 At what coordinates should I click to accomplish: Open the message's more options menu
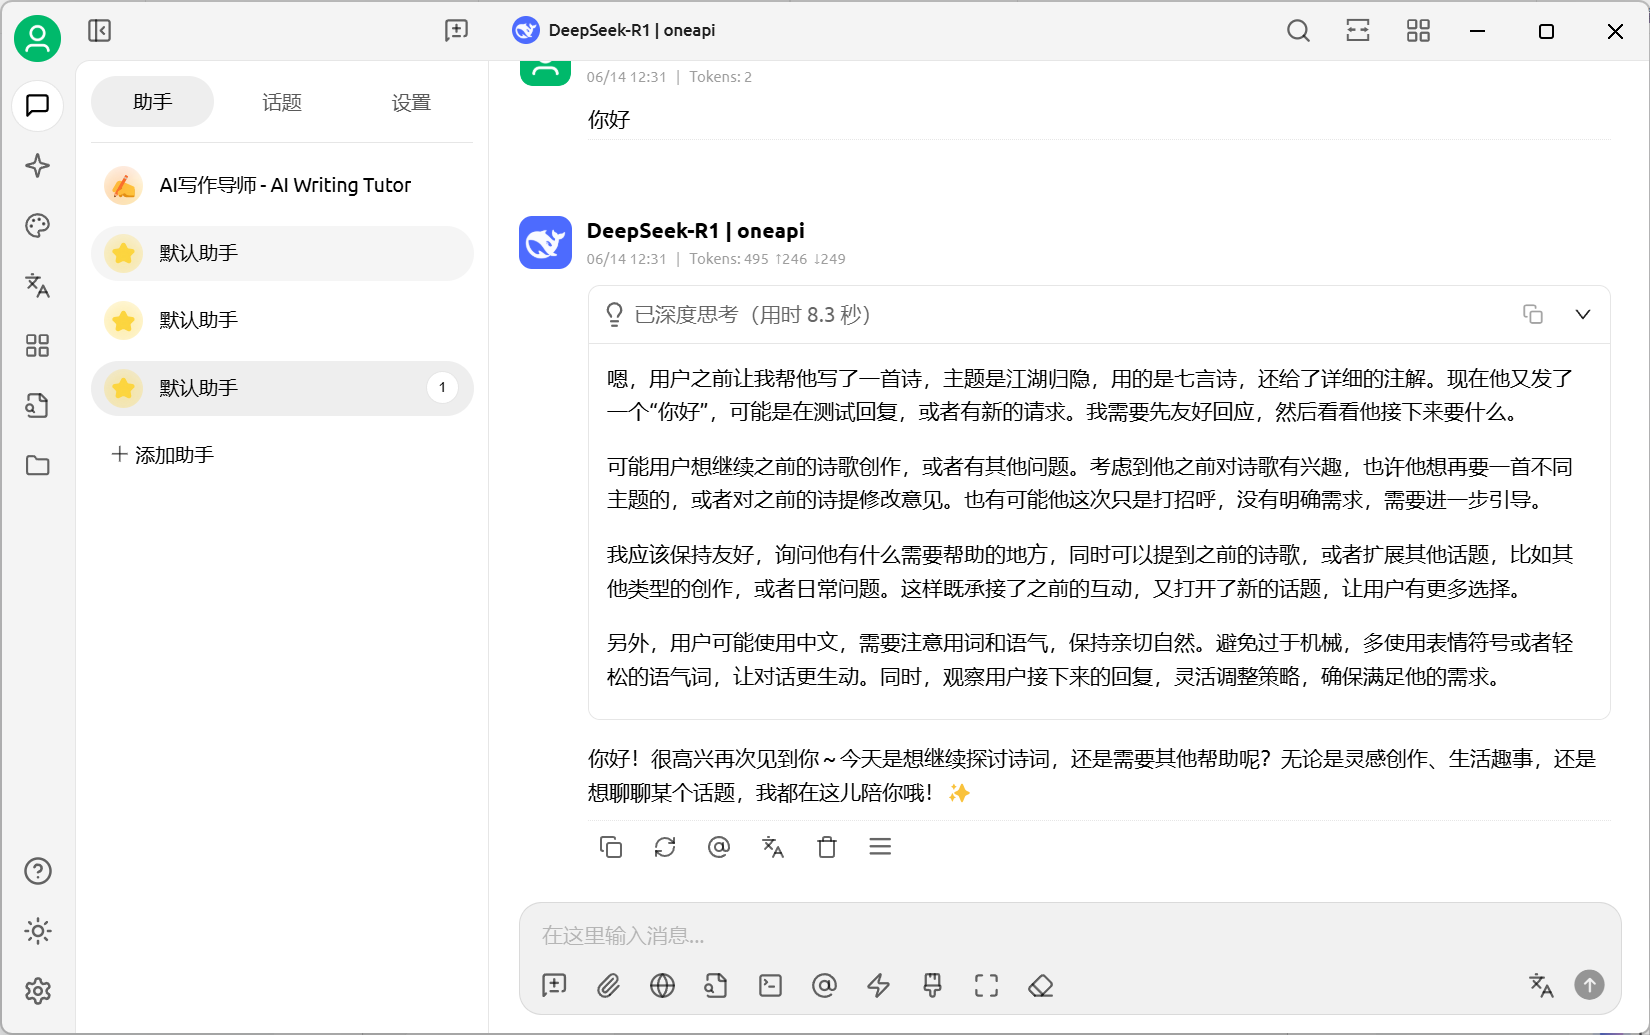click(880, 847)
